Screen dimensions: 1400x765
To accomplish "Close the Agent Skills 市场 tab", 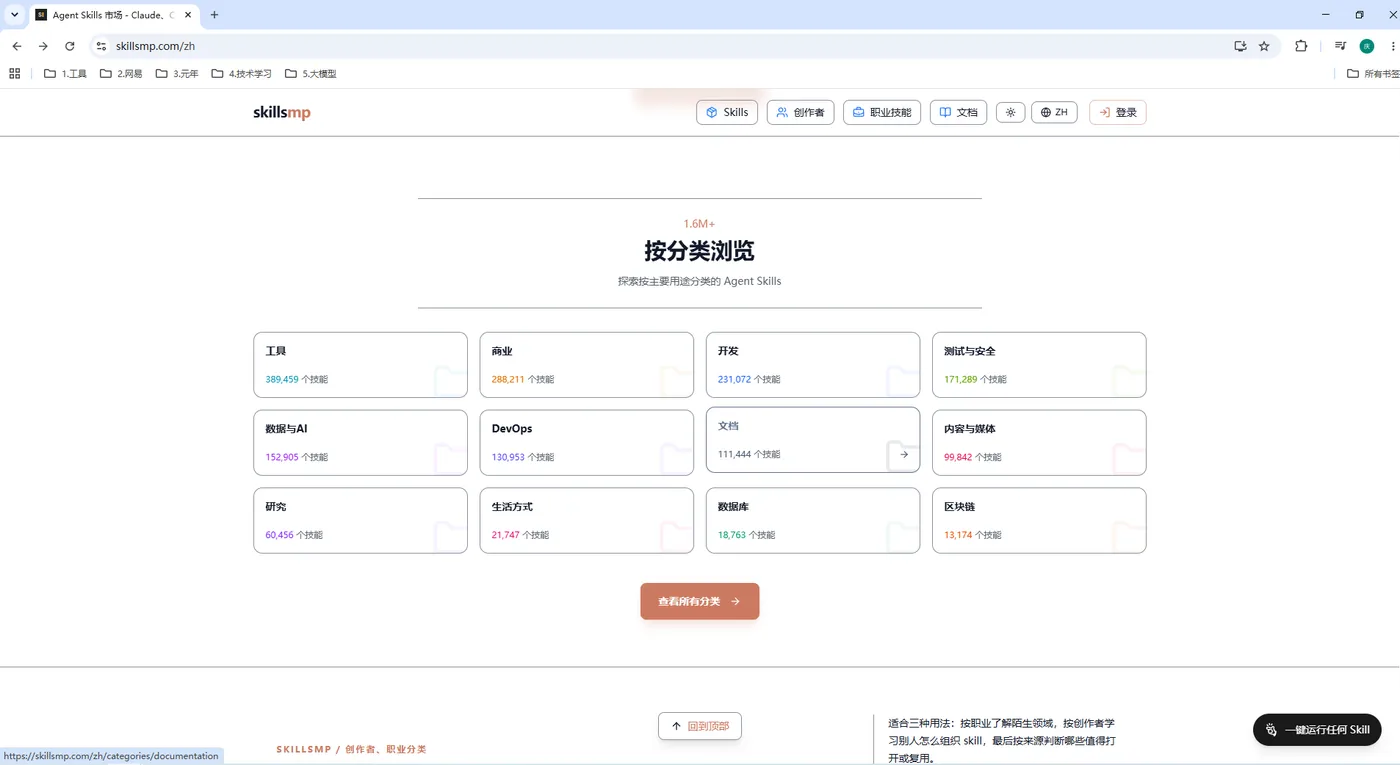I will tap(188, 15).
